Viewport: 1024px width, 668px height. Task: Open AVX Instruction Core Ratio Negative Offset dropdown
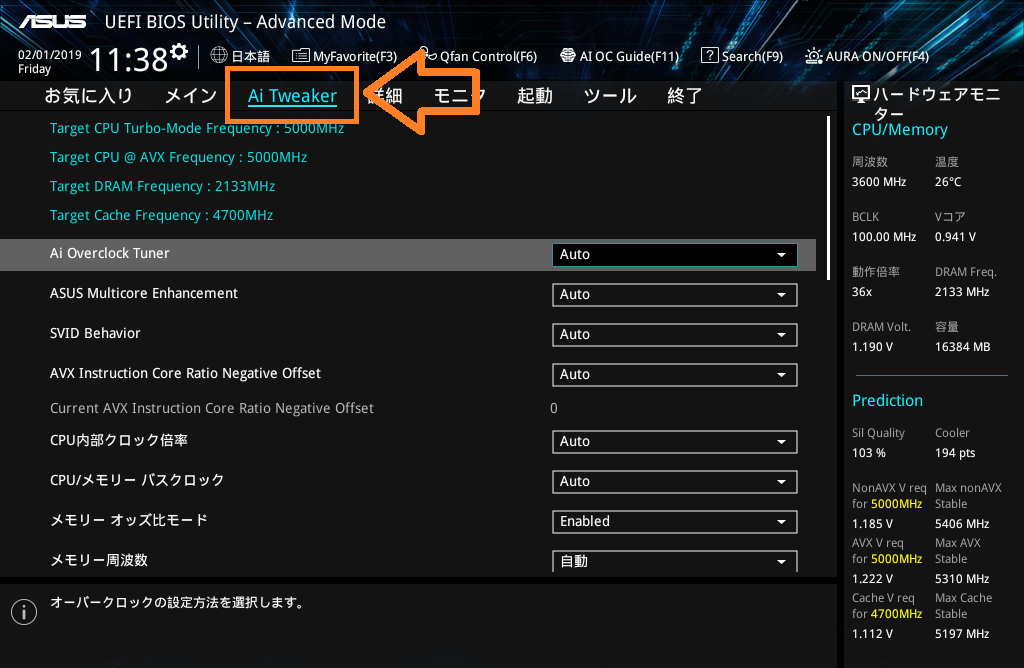tap(675, 375)
